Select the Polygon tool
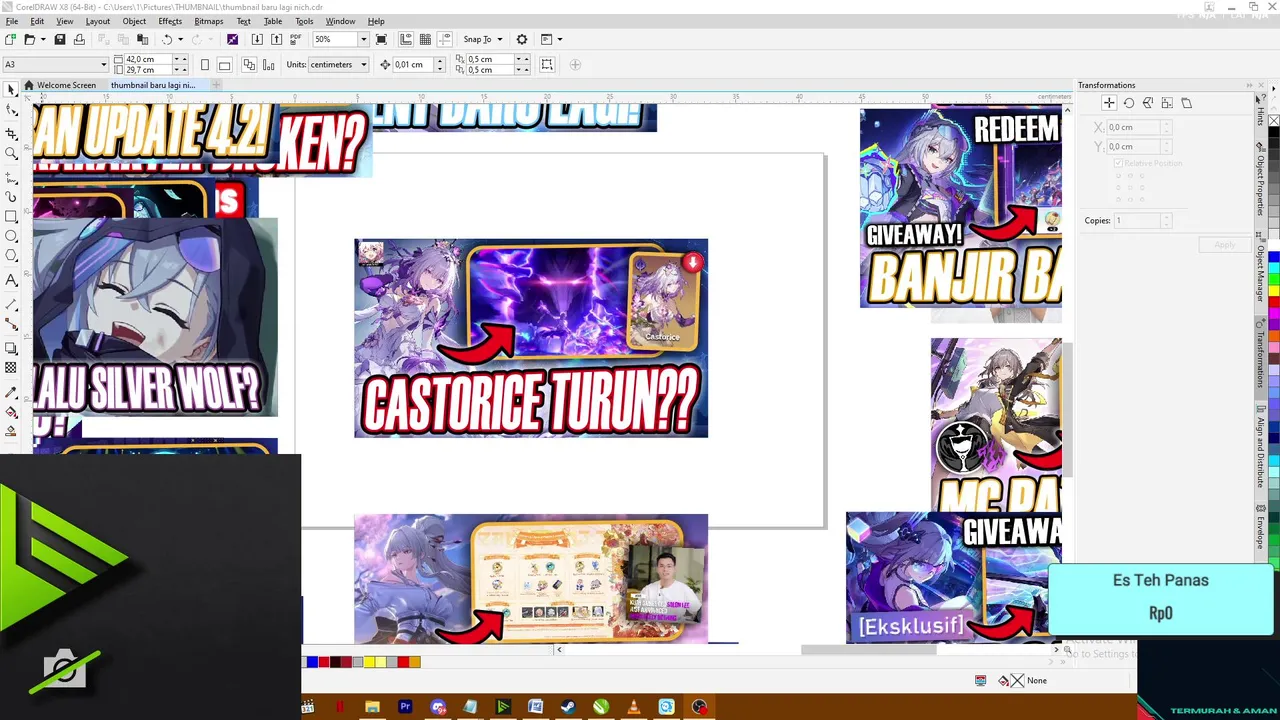This screenshot has height=720, width=1280. (11, 256)
